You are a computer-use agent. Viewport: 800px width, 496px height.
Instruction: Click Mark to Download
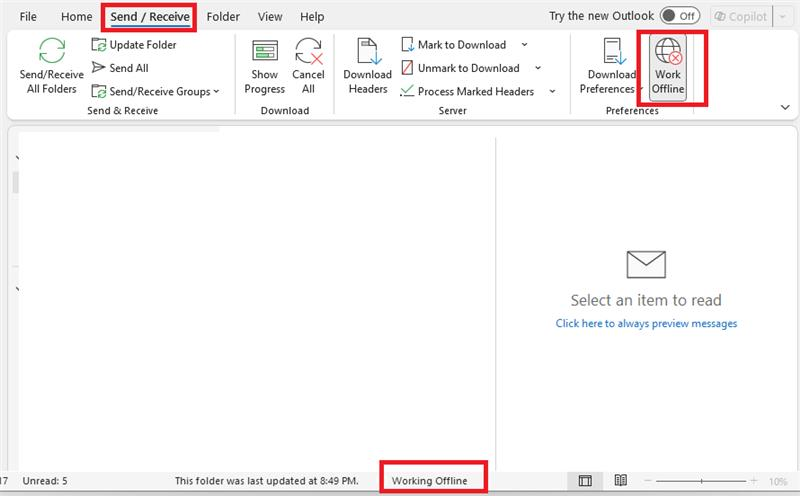coord(454,45)
